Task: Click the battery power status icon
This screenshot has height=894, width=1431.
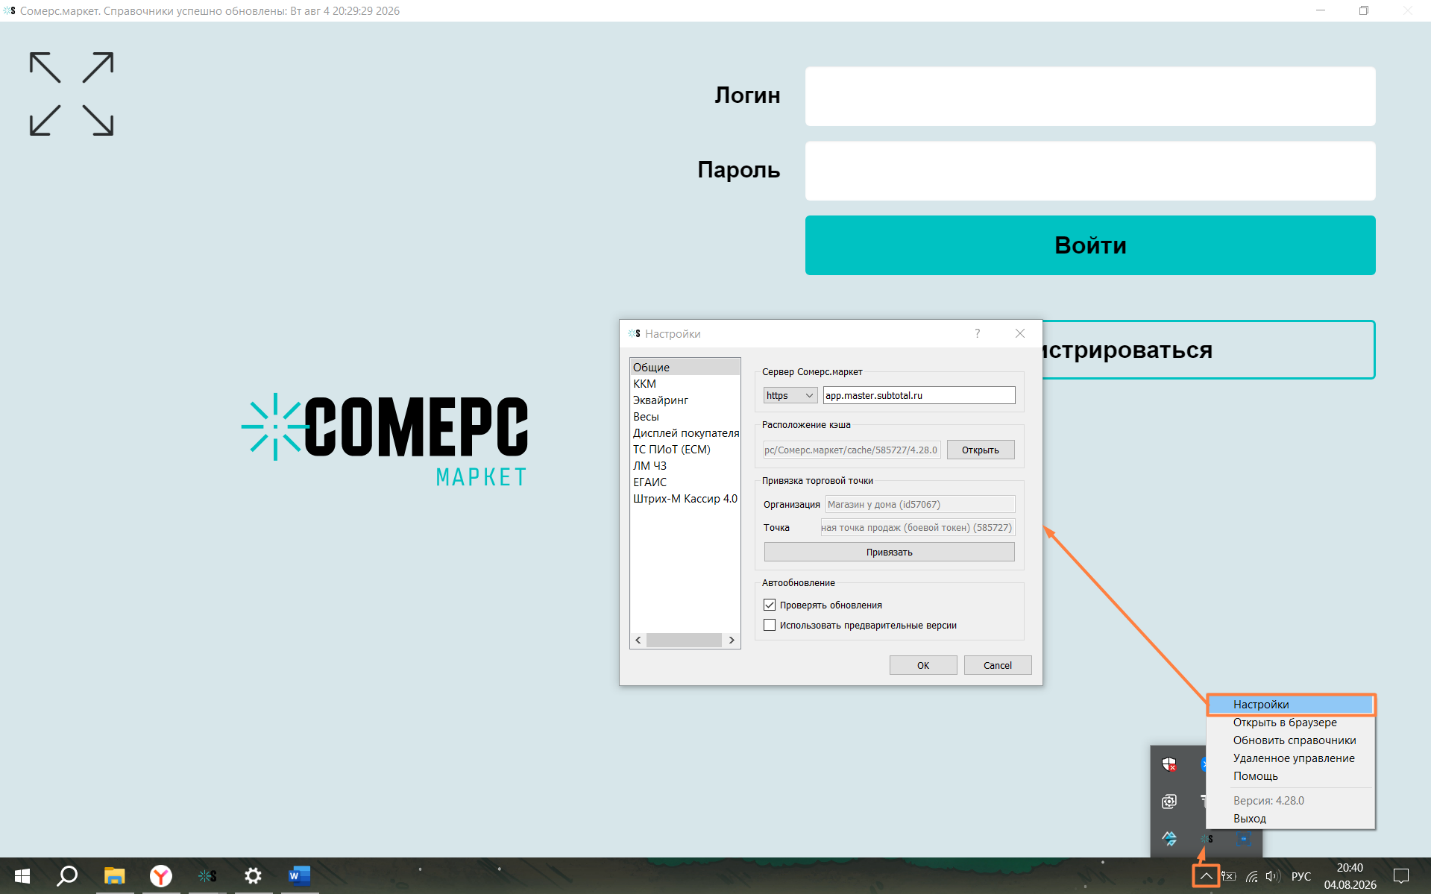Action: 1229,876
